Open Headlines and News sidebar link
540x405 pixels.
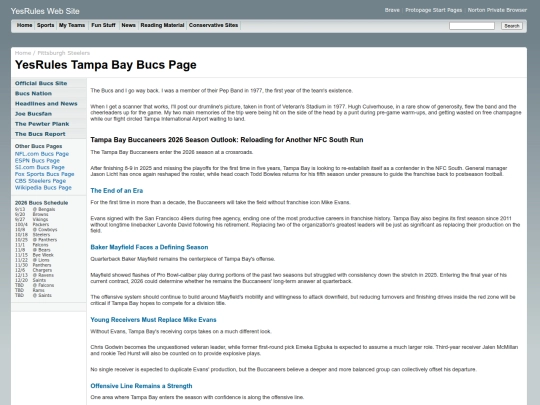point(46,104)
